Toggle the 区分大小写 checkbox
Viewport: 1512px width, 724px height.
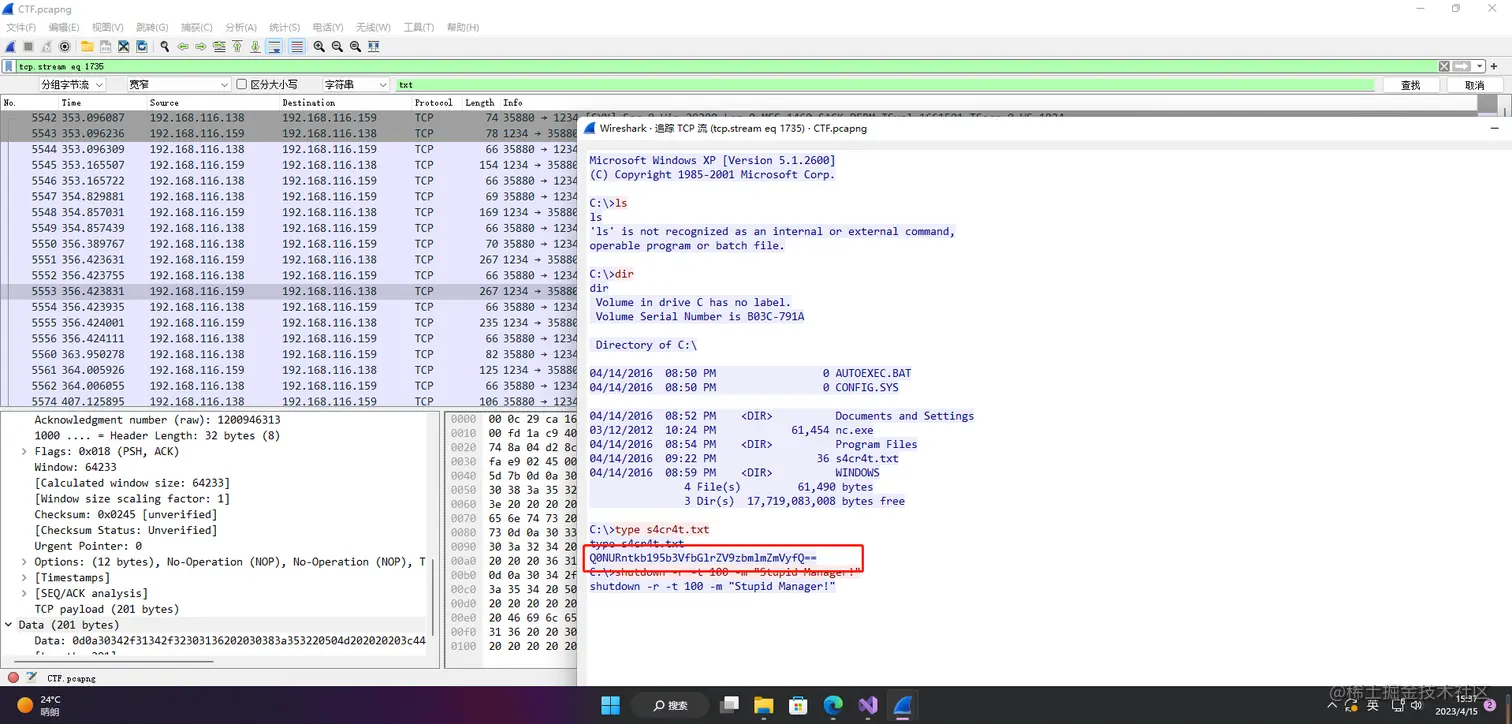click(241, 85)
